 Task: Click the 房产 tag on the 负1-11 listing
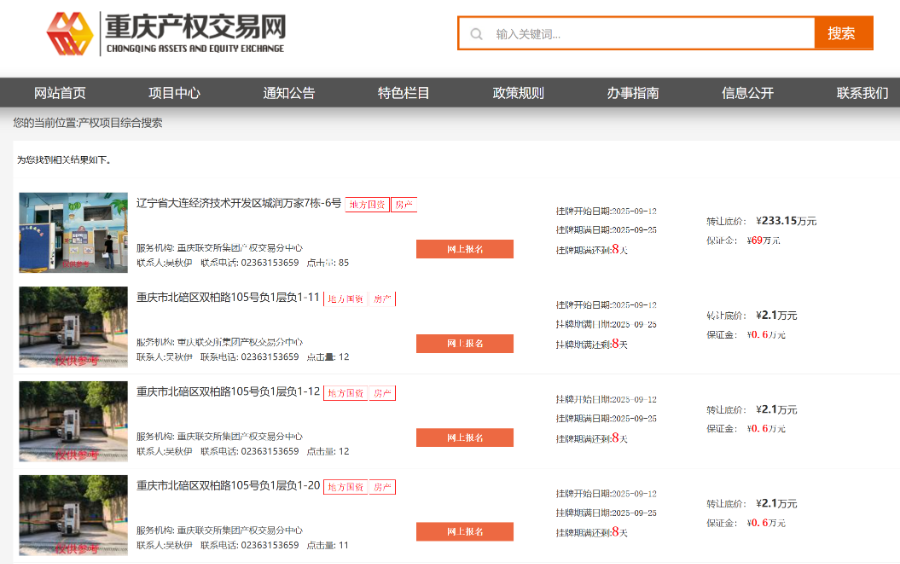point(382,299)
